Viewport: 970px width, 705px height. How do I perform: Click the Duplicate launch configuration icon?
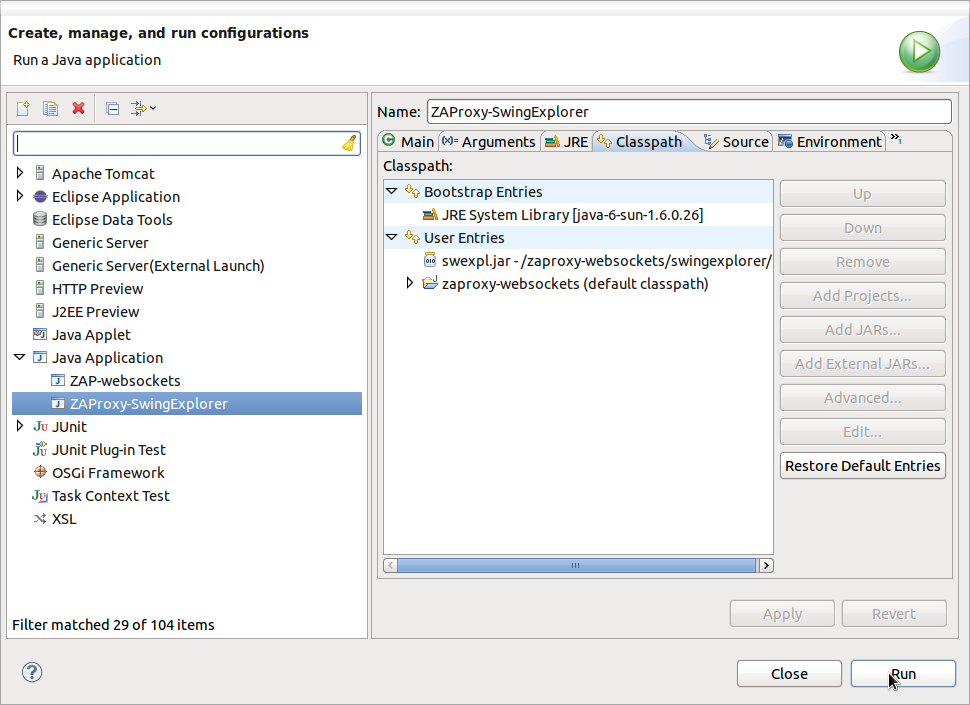(50, 108)
